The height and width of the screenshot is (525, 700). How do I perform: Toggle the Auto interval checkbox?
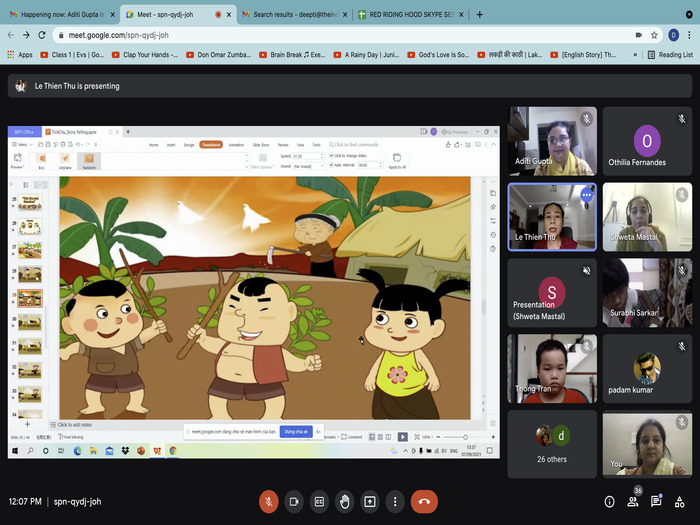(331, 165)
